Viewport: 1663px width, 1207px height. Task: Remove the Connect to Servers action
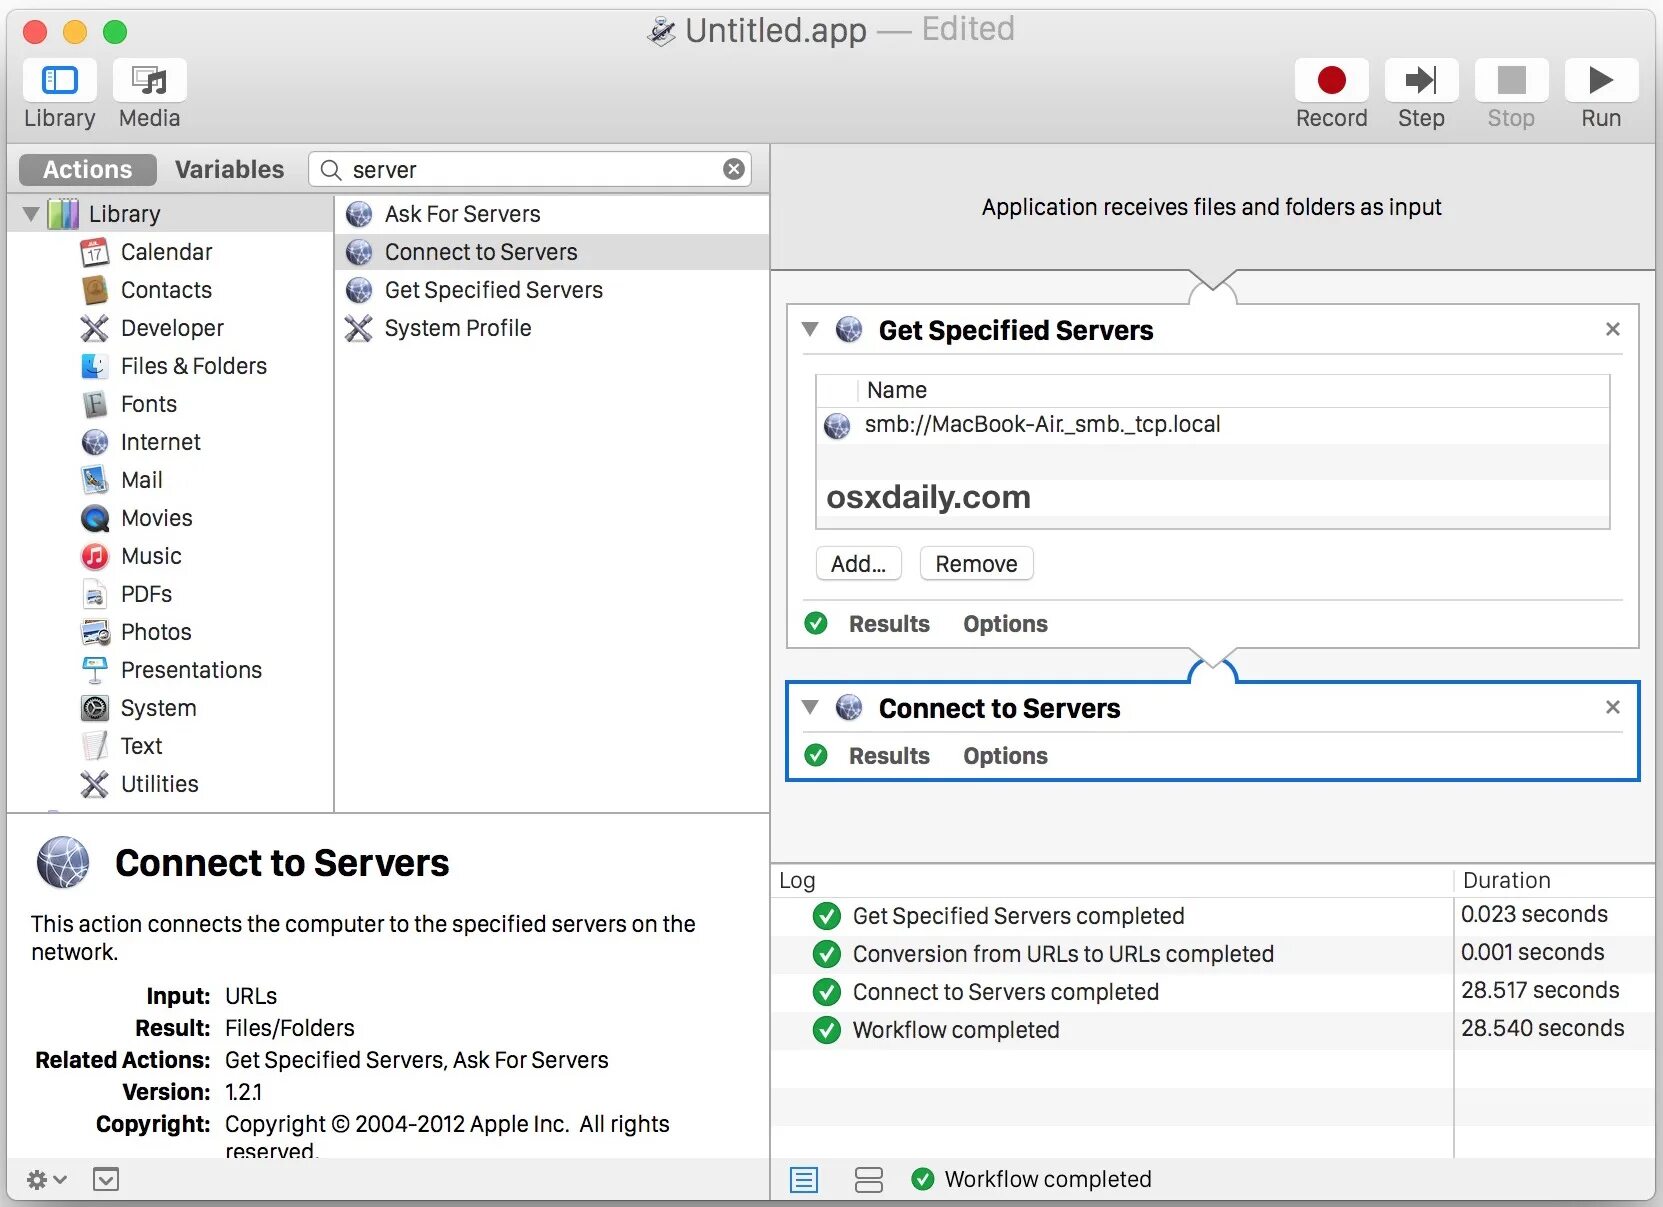pos(1612,707)
